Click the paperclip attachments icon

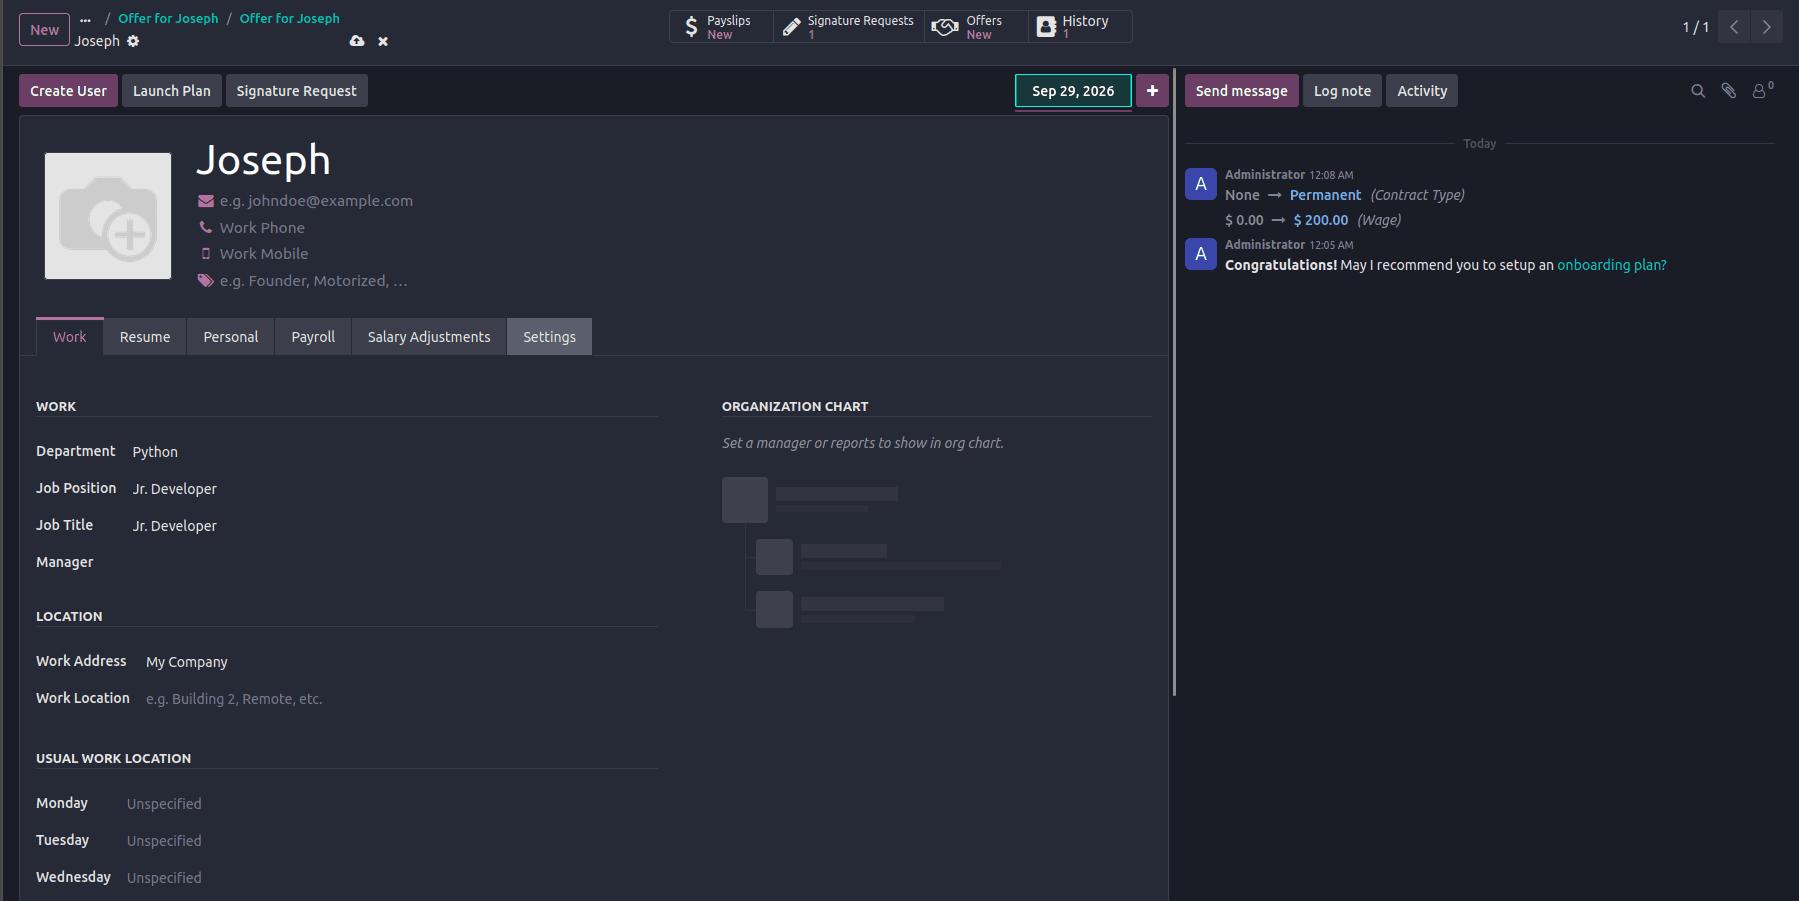pos(1728,91)
